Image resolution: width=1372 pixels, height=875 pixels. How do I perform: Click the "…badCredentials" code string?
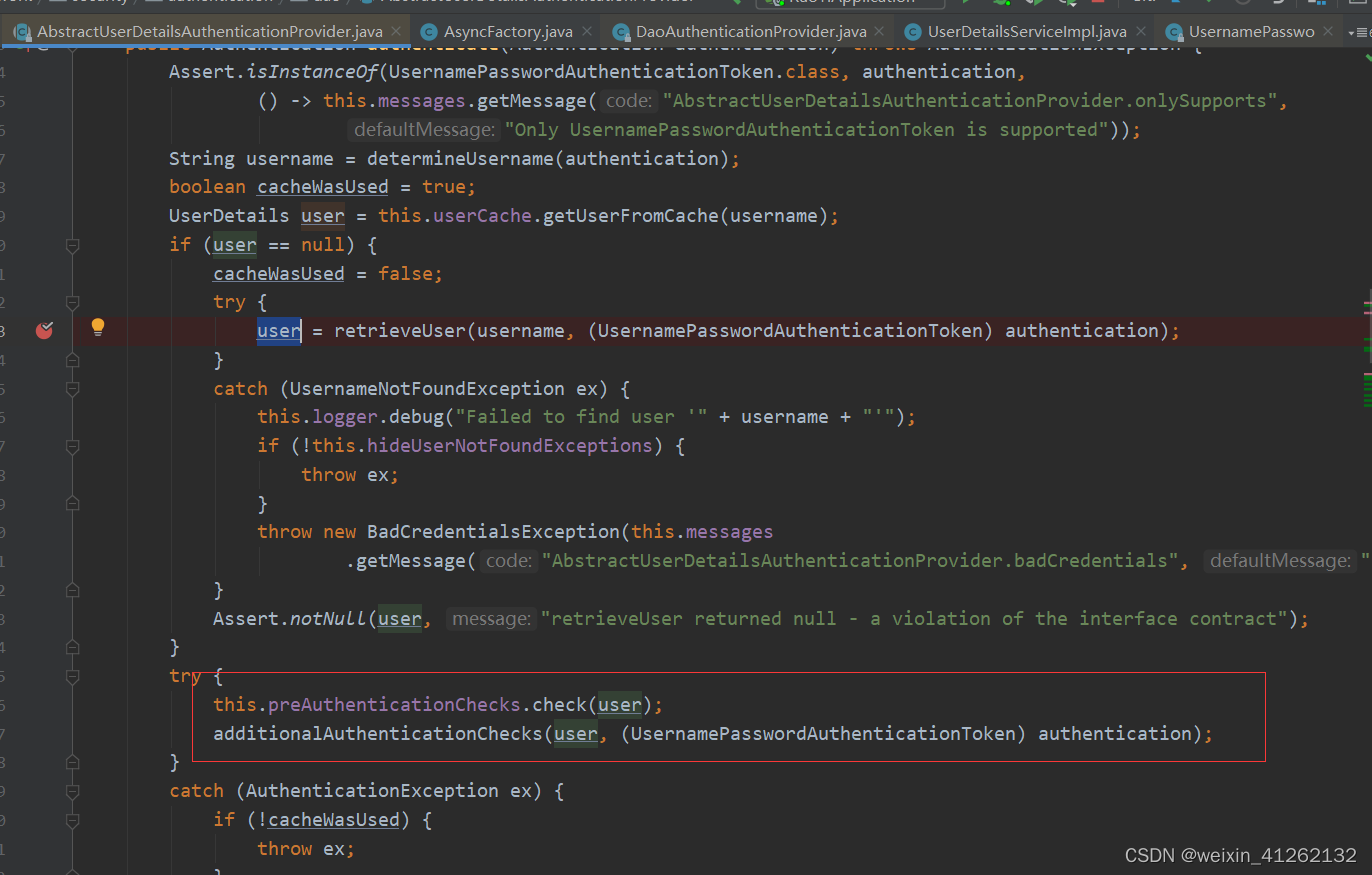(x=861, y=561)
